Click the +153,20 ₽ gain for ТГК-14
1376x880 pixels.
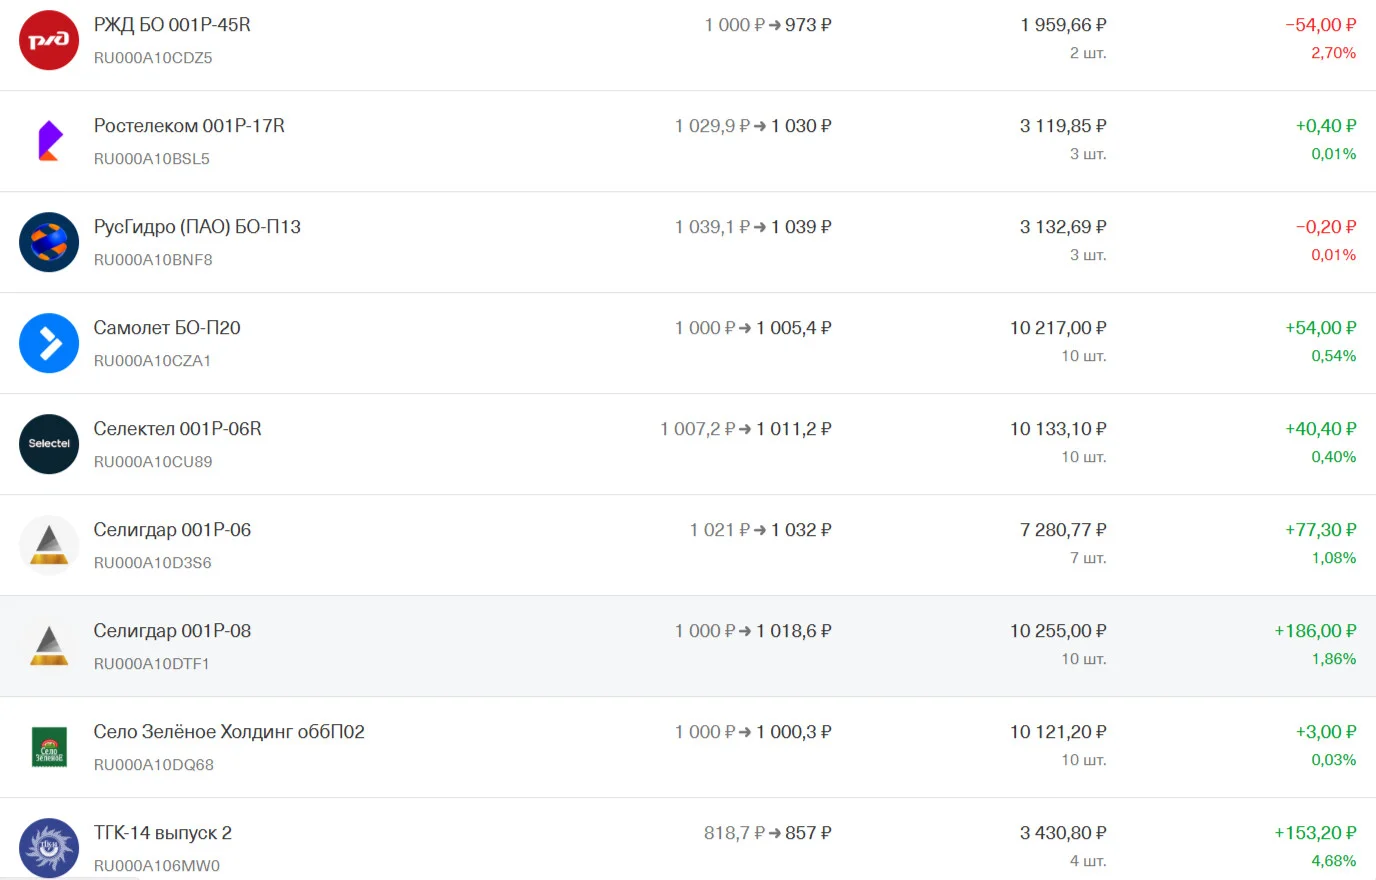click(x=1315, y=833)
